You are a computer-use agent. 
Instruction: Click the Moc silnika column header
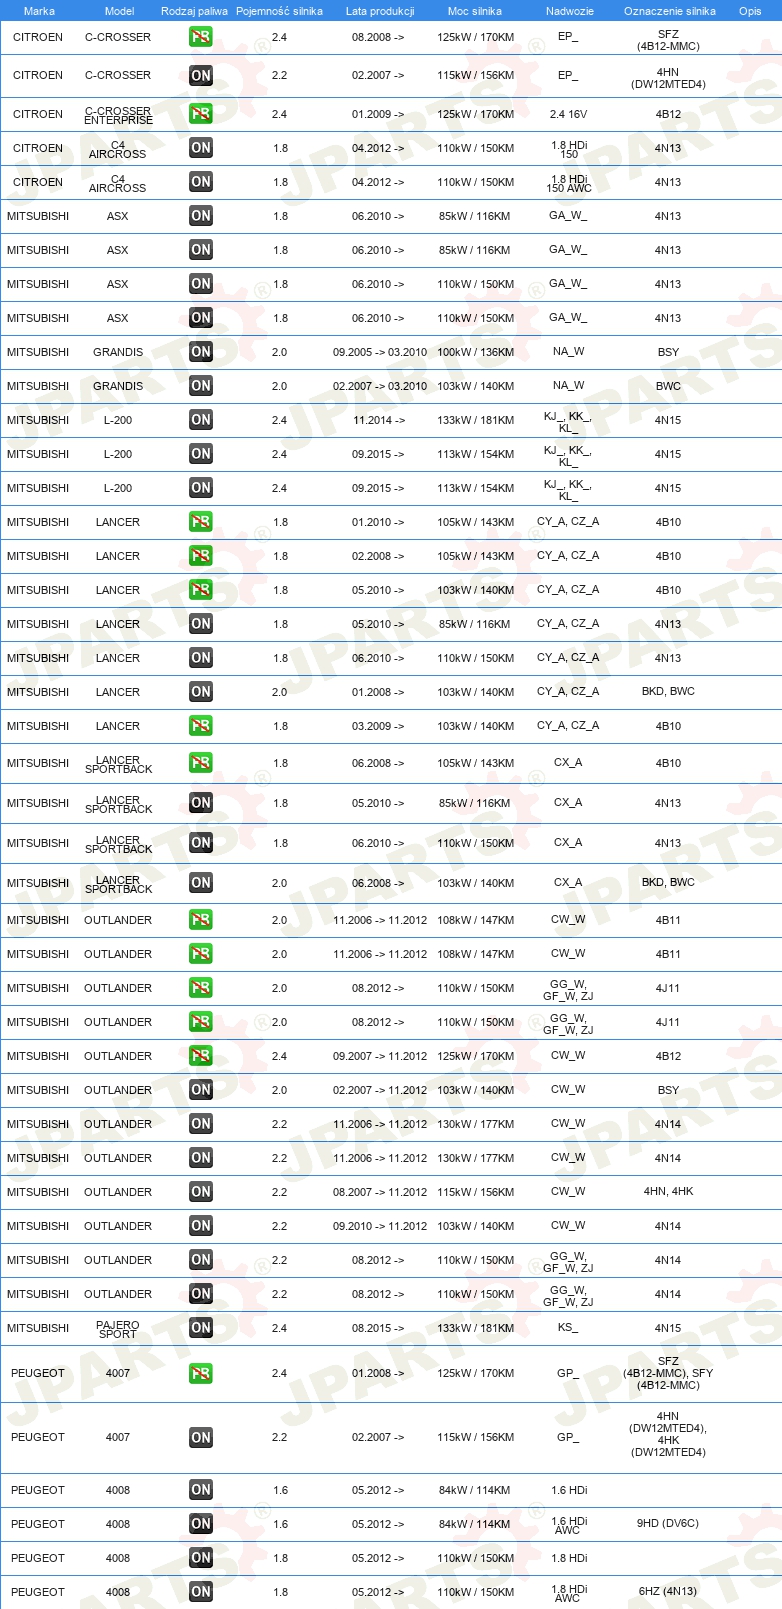coord(475,11)
